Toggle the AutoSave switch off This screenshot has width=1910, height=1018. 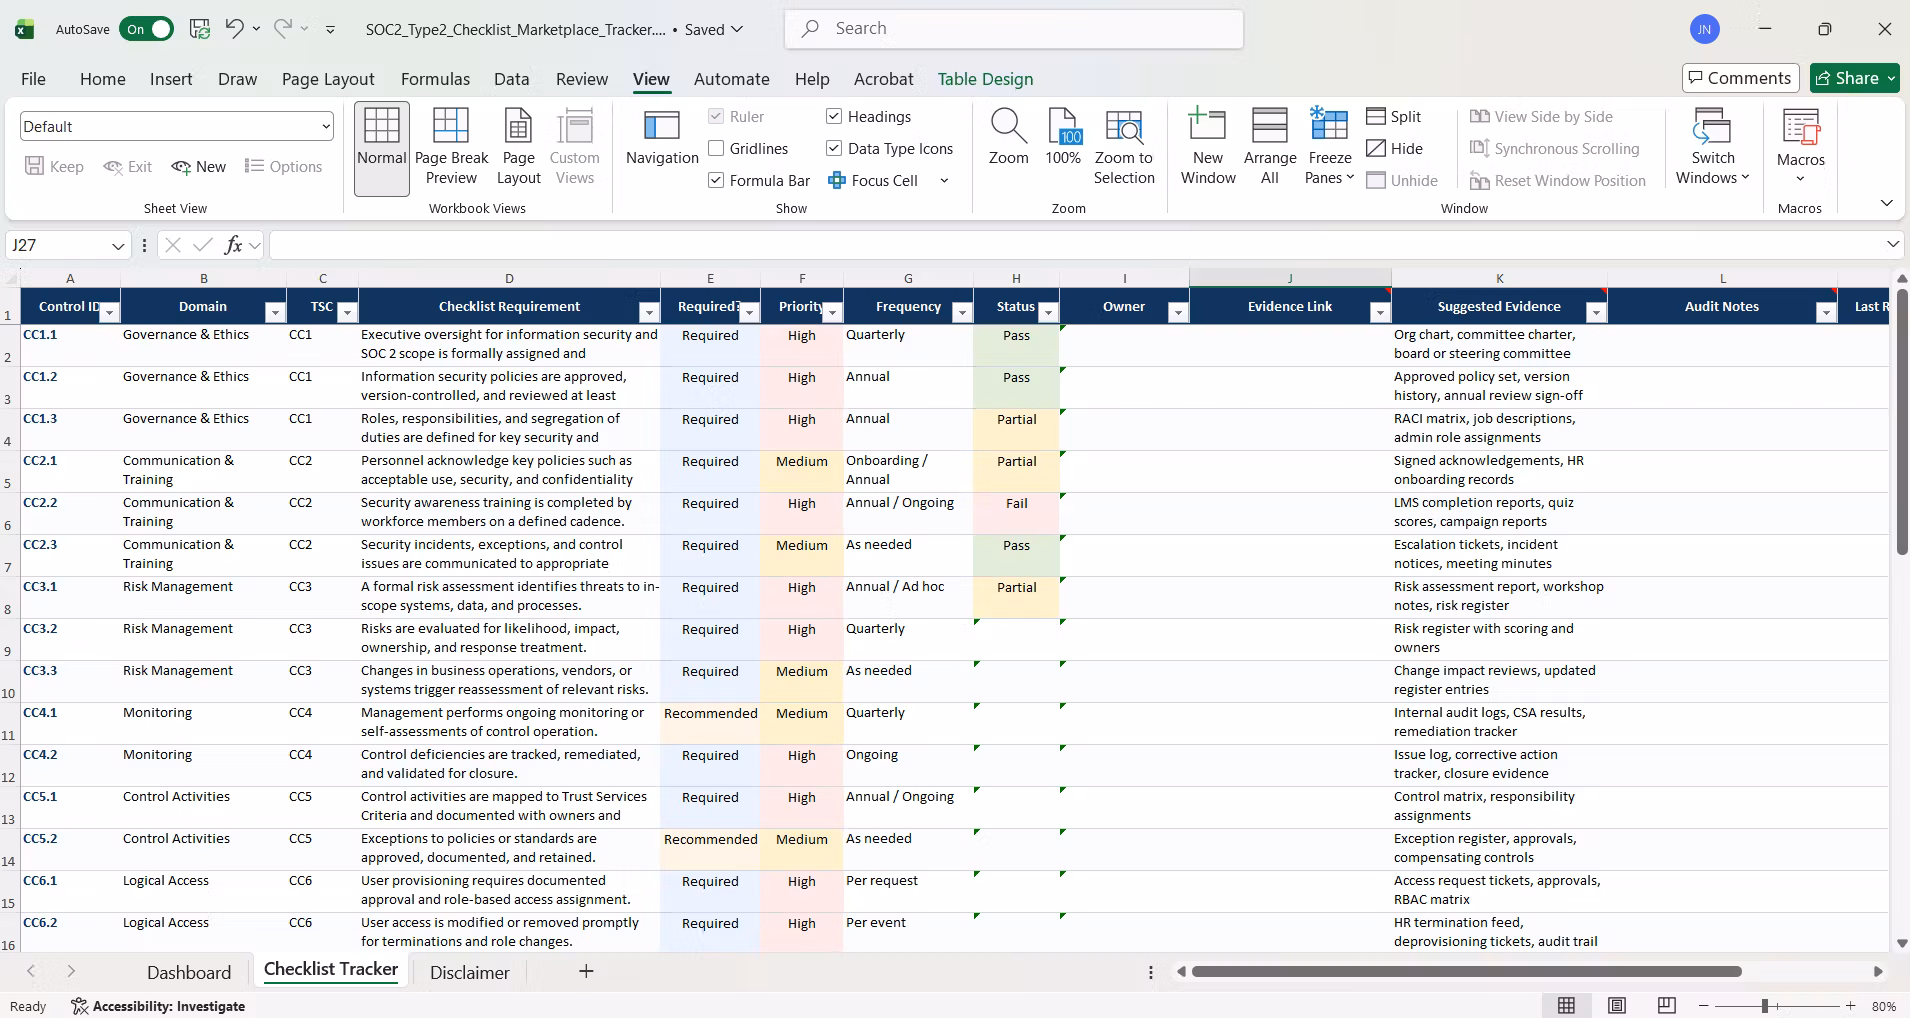[x=146, y=29]
